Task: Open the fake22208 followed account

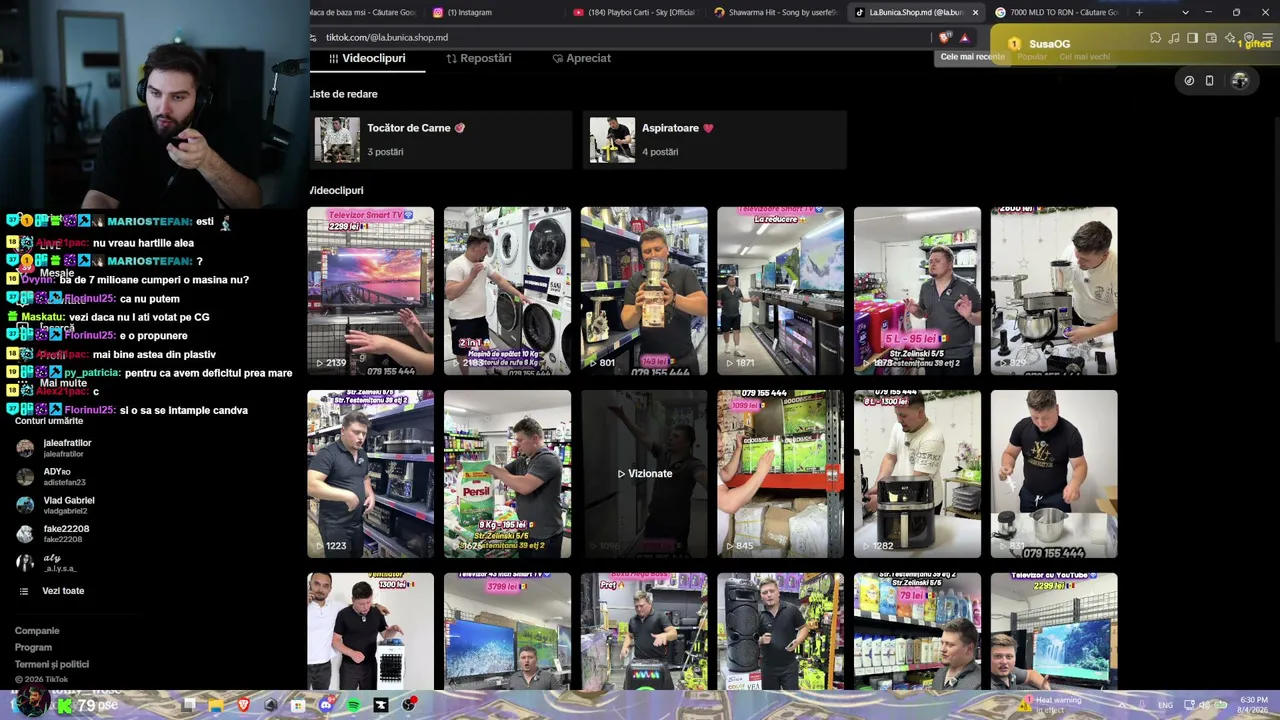Action: coord(53,533)
